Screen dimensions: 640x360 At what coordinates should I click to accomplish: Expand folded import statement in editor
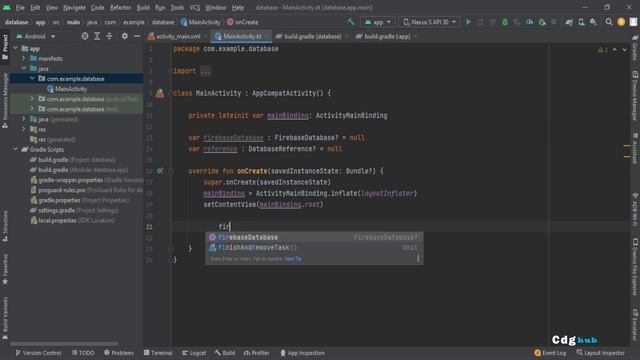point(205,71)
